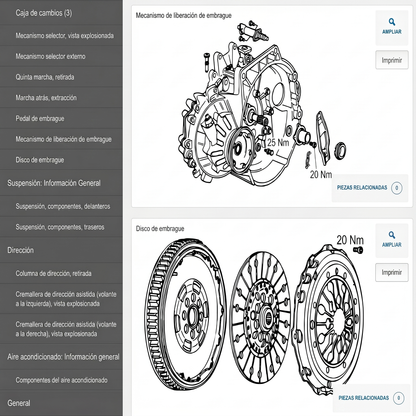Open Piezas Relacionadas for Disco de embrague

pos(364,398)
